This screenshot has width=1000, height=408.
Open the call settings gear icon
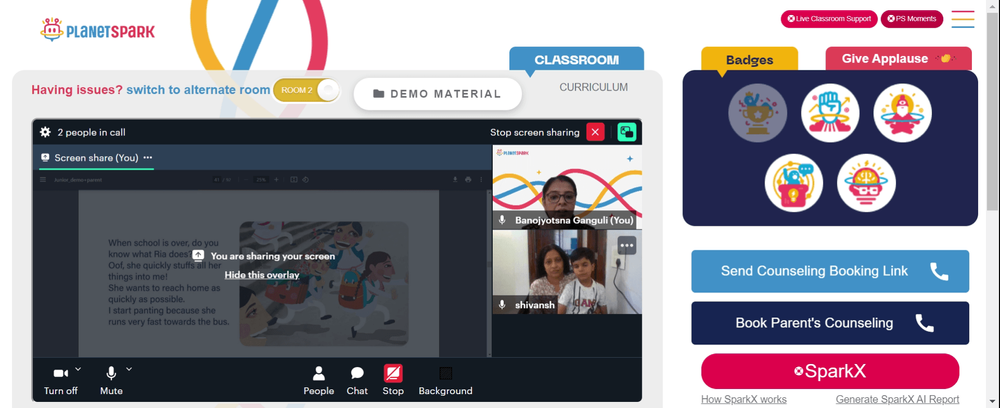tap(45, 132)
